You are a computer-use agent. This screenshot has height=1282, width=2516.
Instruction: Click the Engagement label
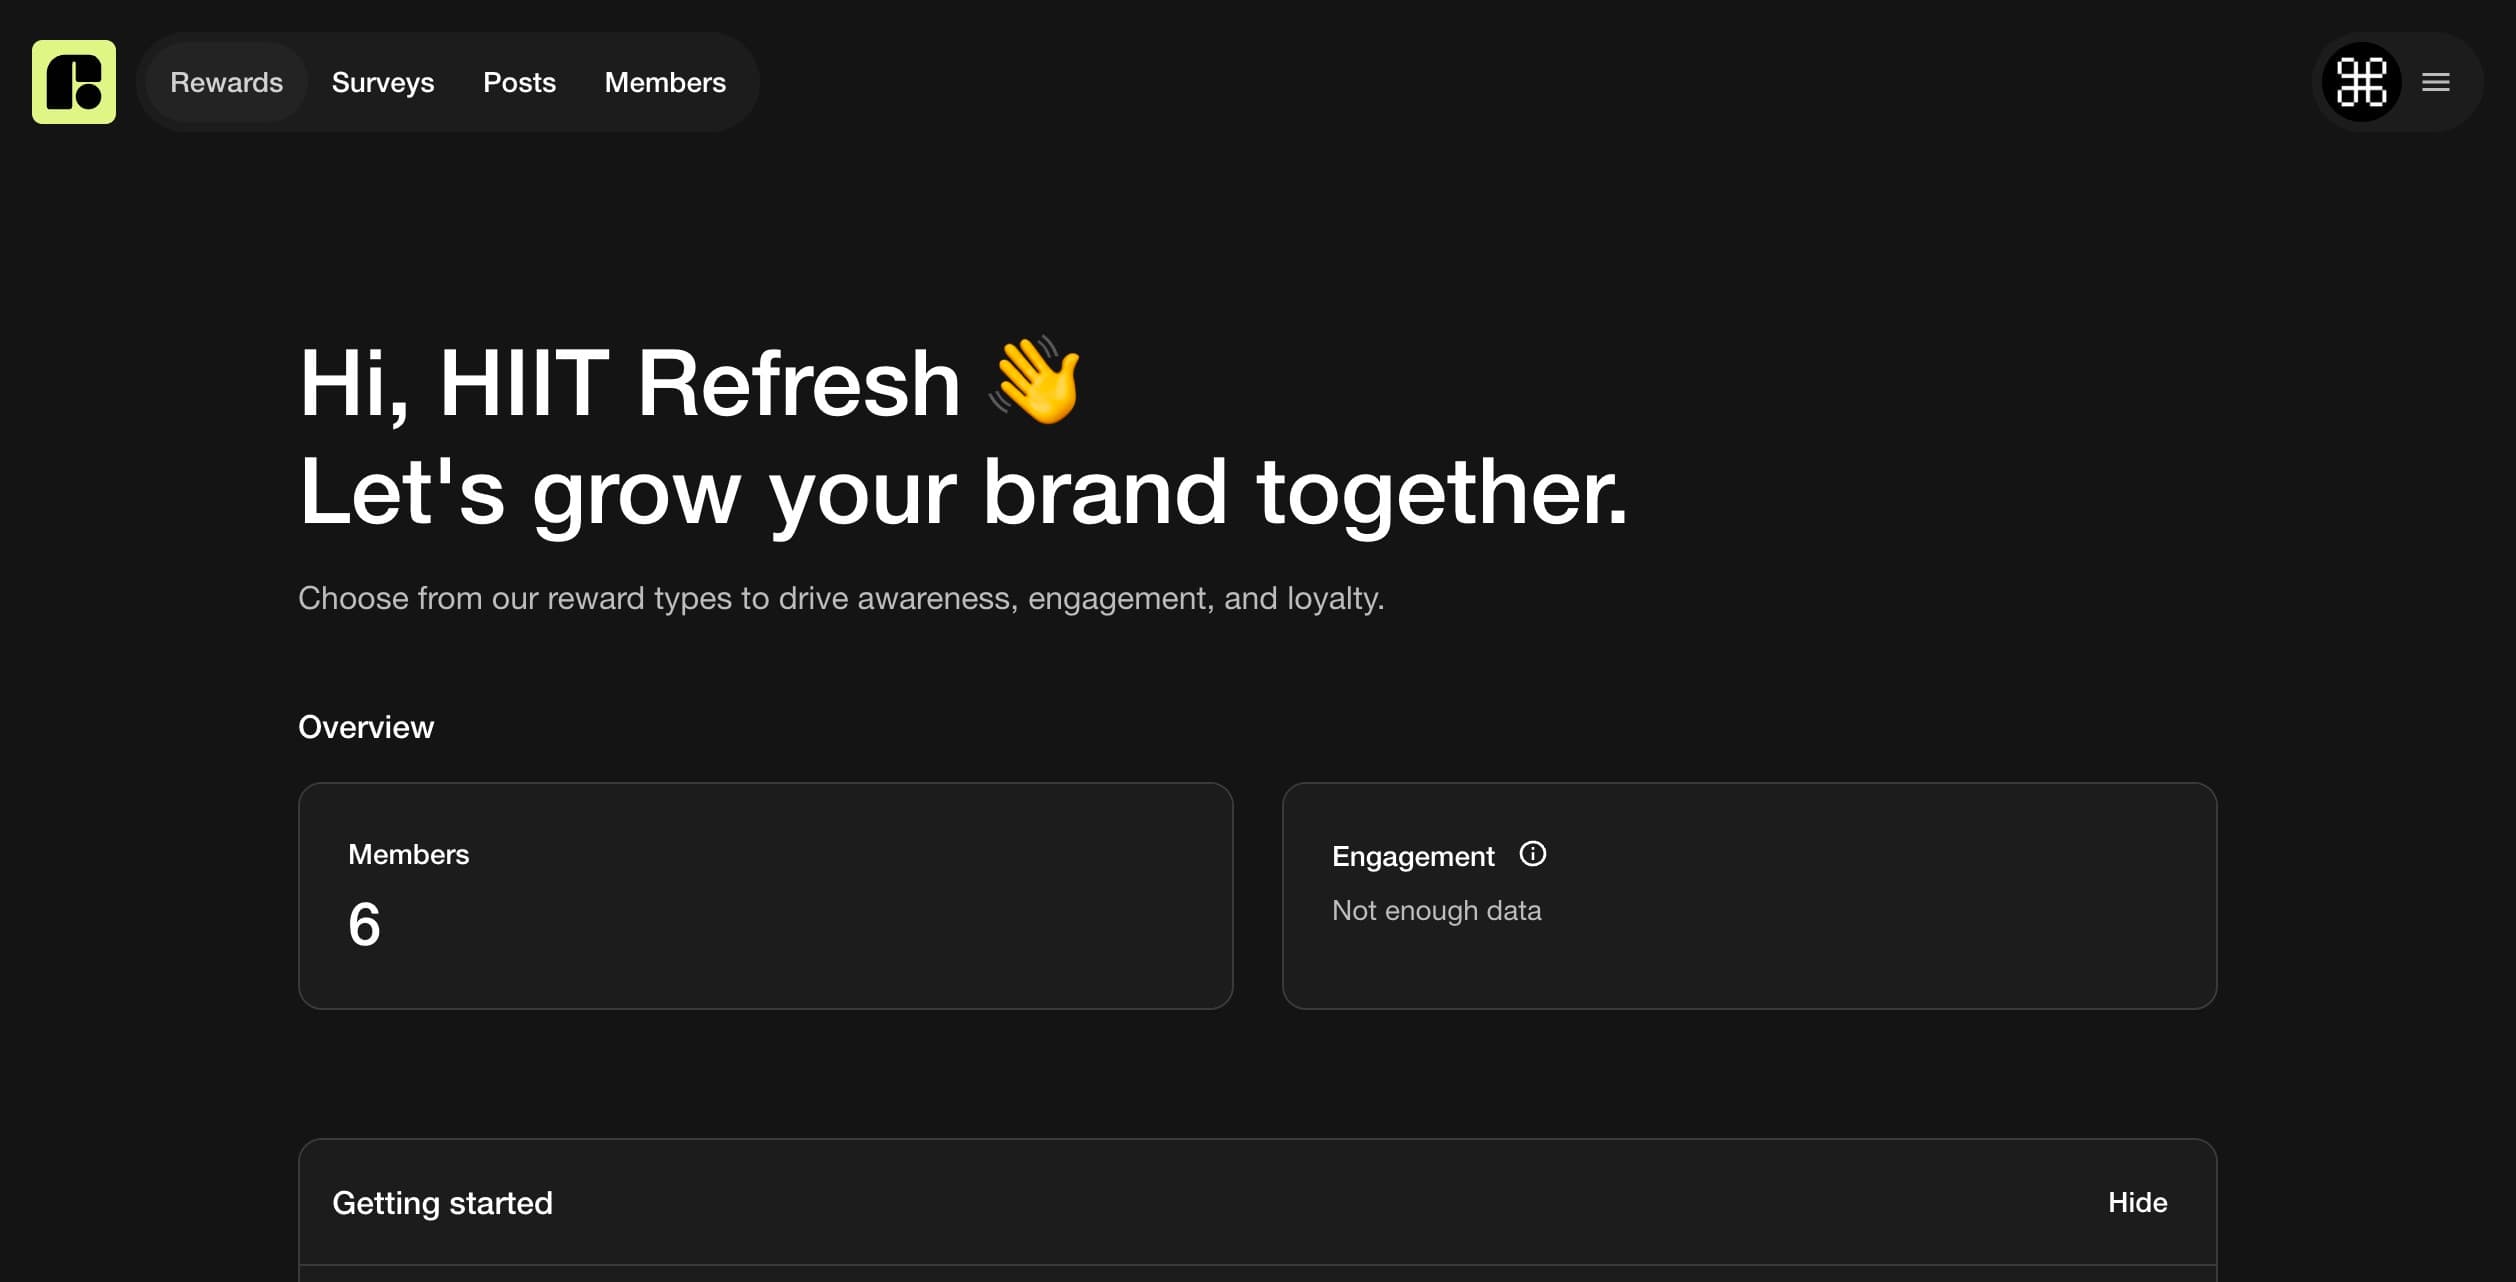point(1413,857)
